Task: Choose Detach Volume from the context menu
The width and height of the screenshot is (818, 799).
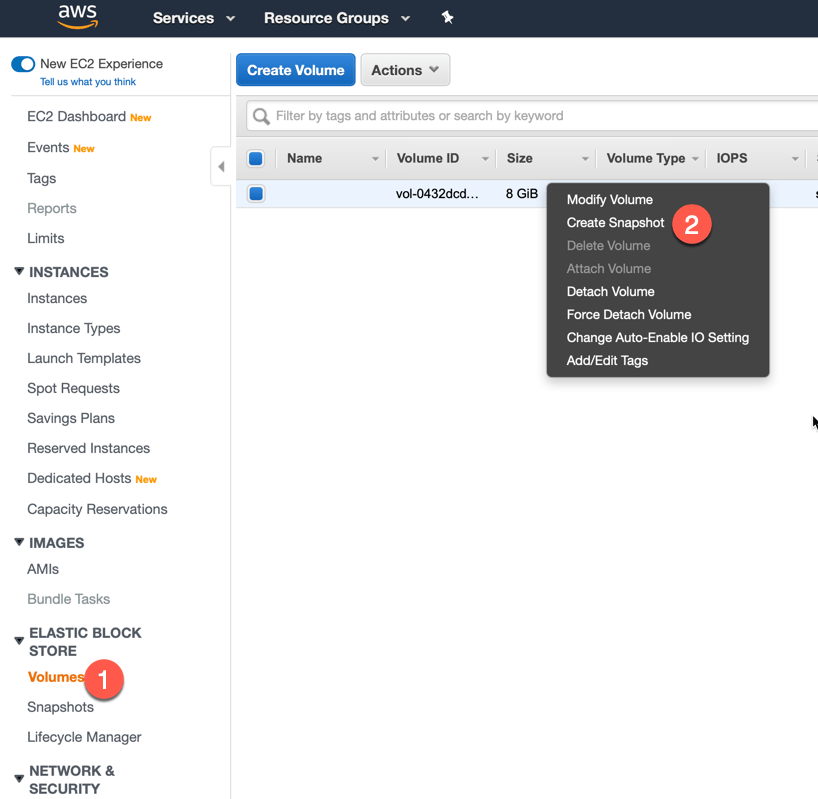Action: 610,291
